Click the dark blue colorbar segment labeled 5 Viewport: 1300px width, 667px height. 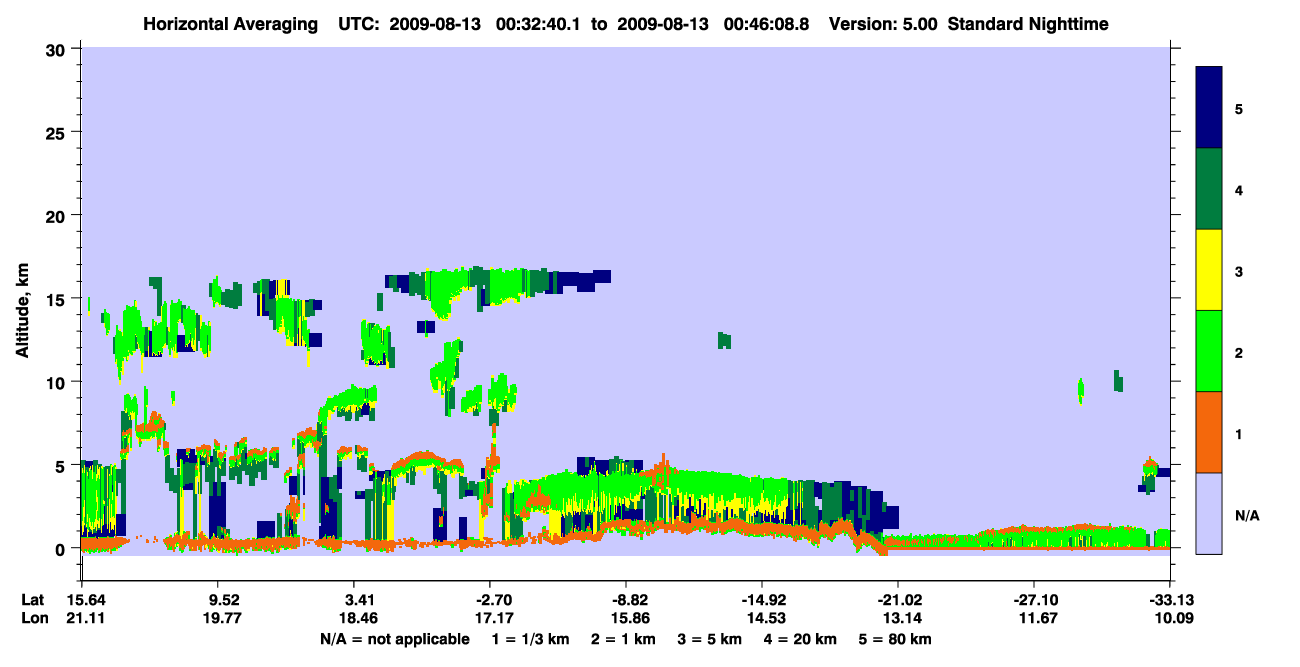[1209, 108]
